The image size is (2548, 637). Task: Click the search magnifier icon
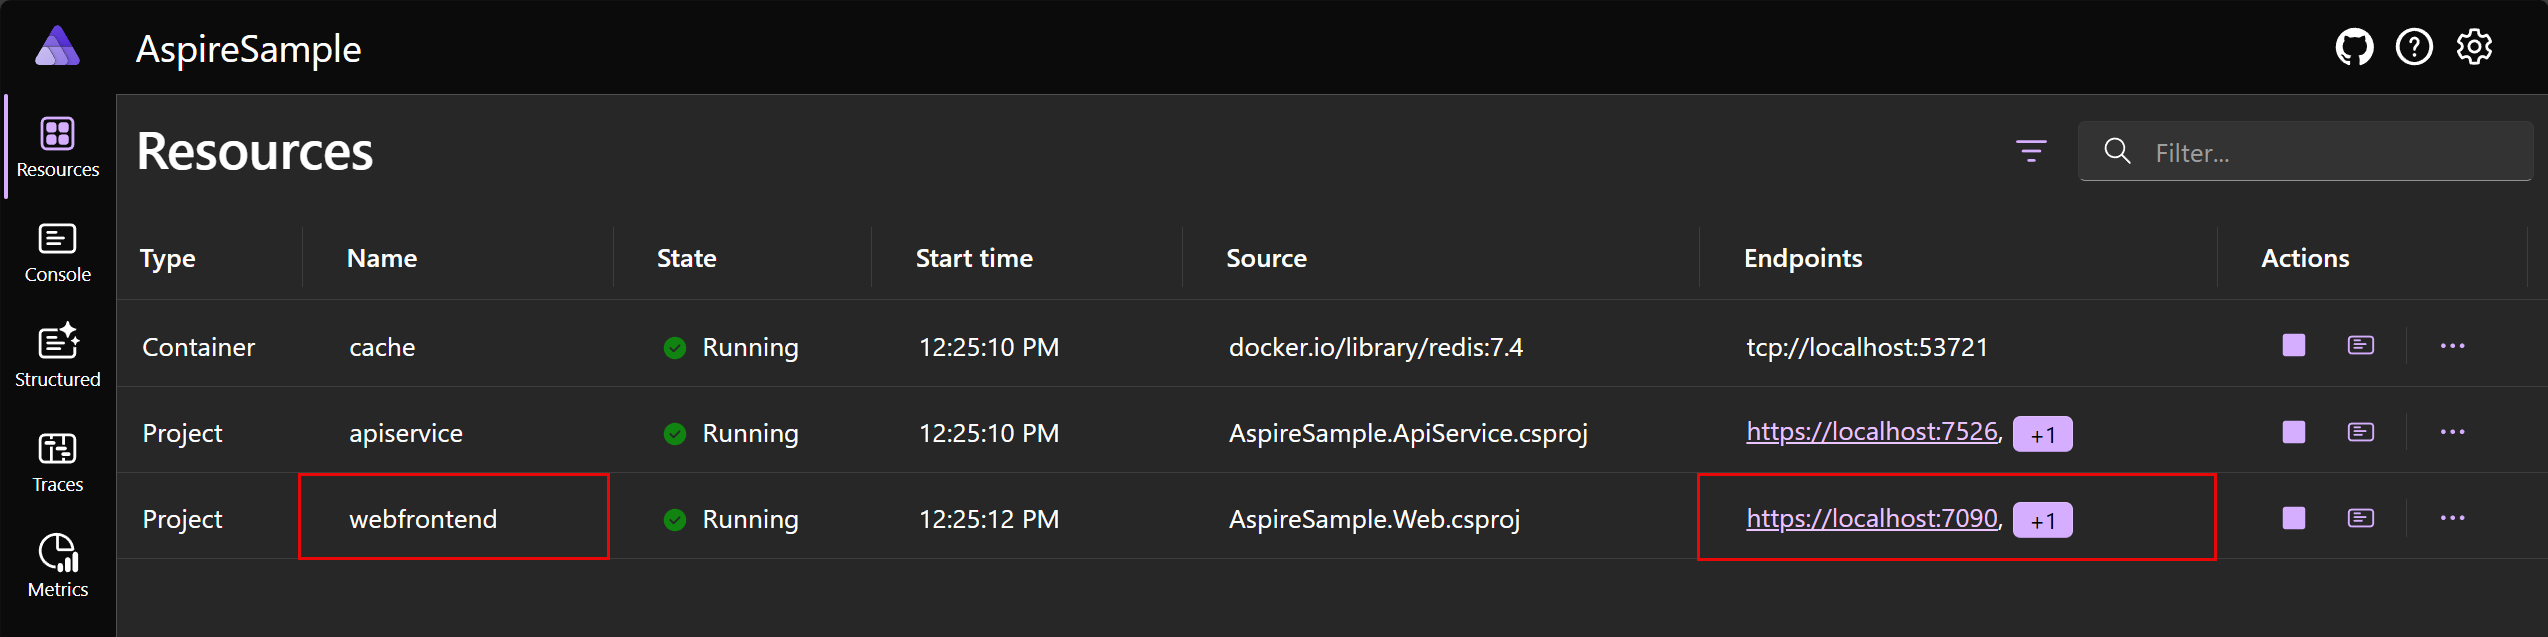pos(2117,151)
